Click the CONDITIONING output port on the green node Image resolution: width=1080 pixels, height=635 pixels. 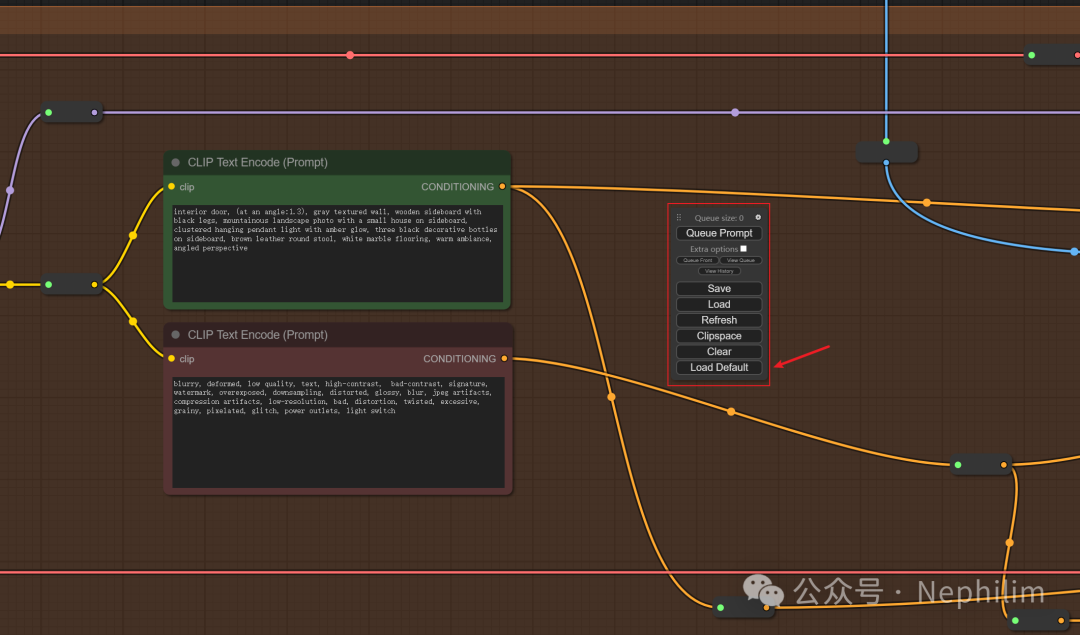[x=502, y=187]
